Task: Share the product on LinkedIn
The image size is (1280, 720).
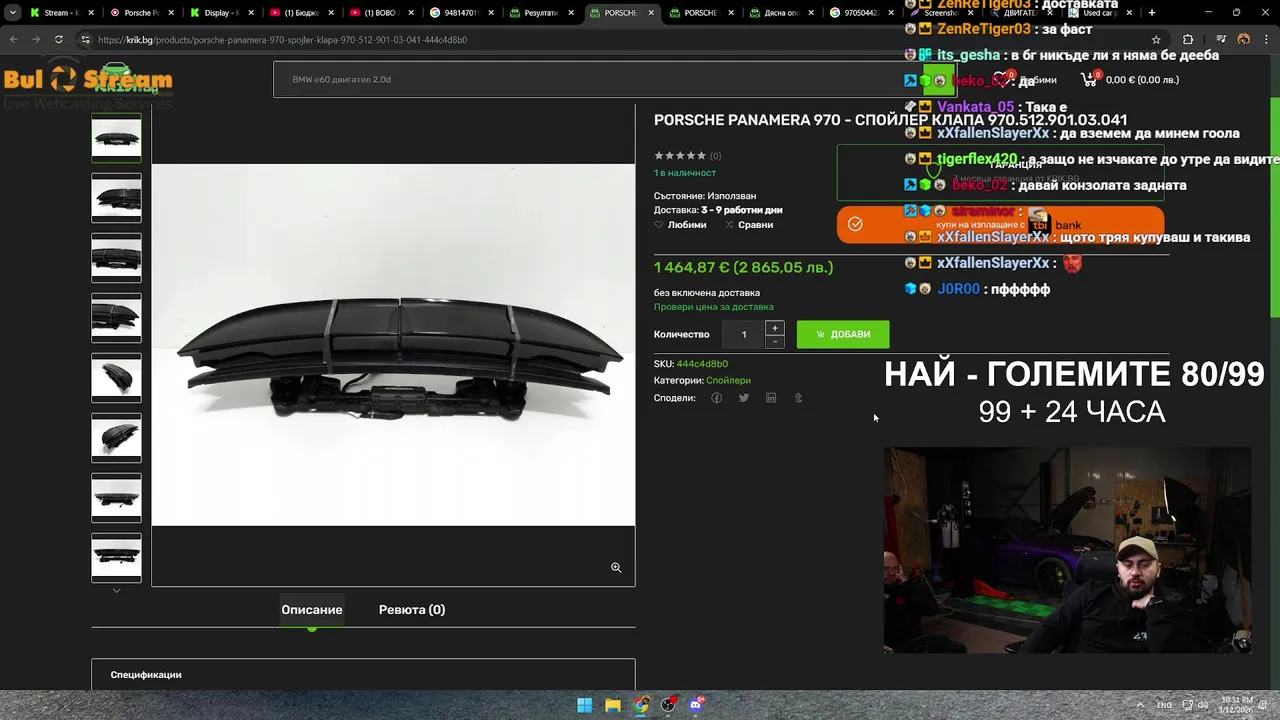Action: tap(771, 398)
